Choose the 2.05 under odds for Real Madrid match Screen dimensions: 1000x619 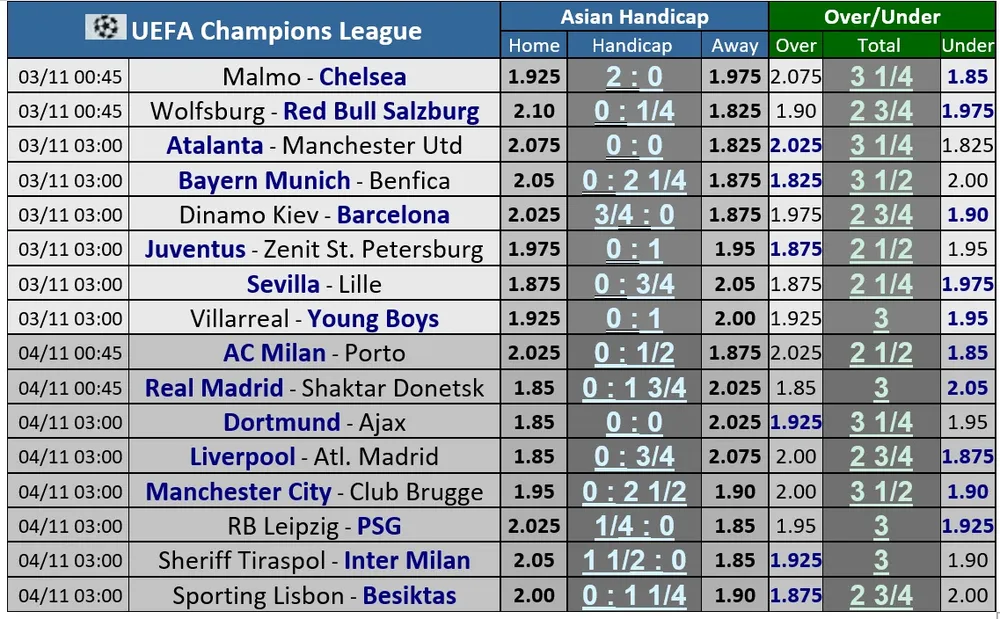tap(967, 388)
